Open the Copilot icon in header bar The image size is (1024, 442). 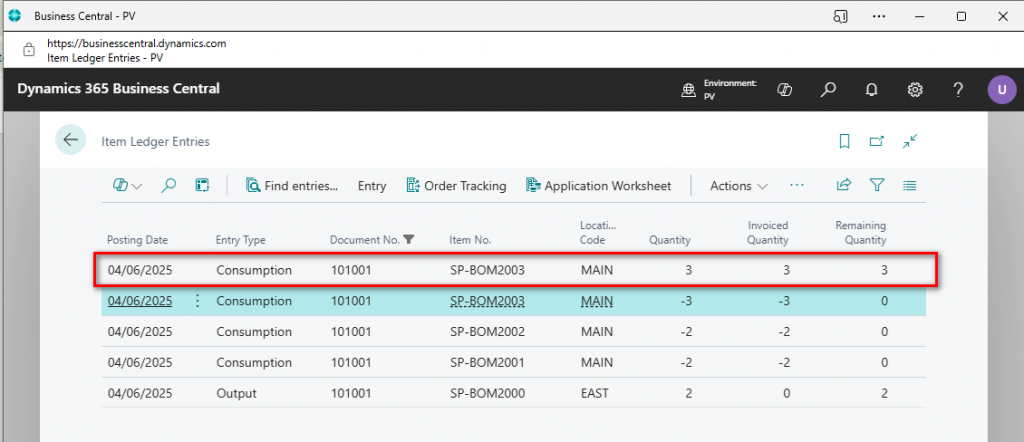(x=785, y=90)
